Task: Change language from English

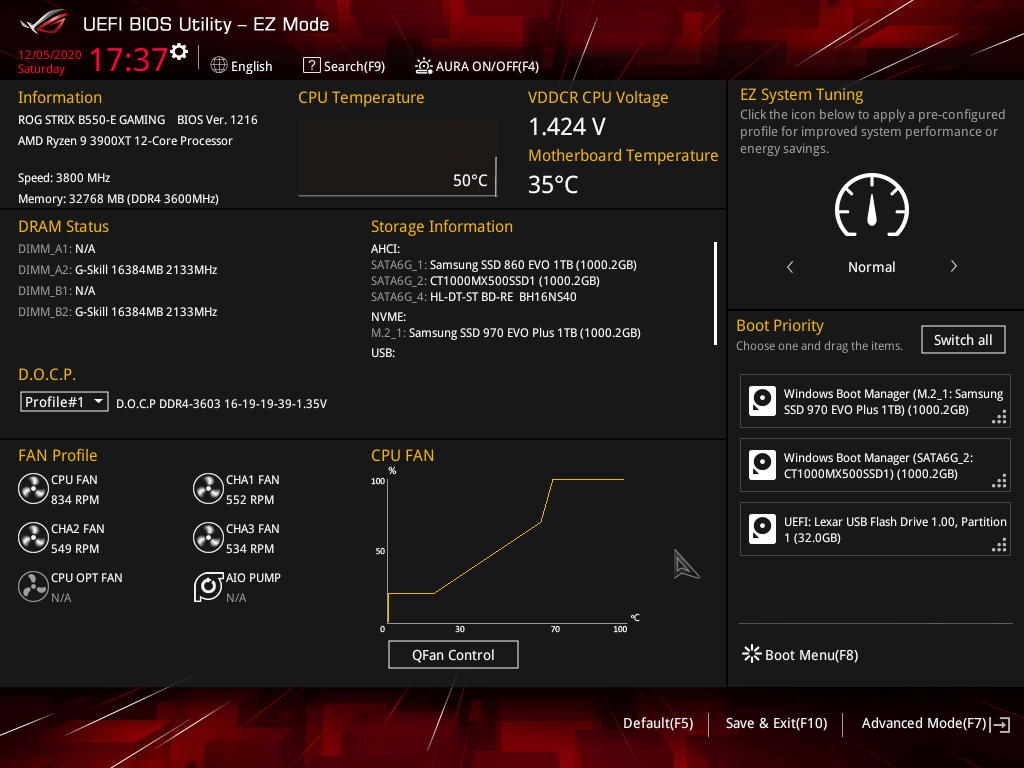Action: [x=242, y=66]
